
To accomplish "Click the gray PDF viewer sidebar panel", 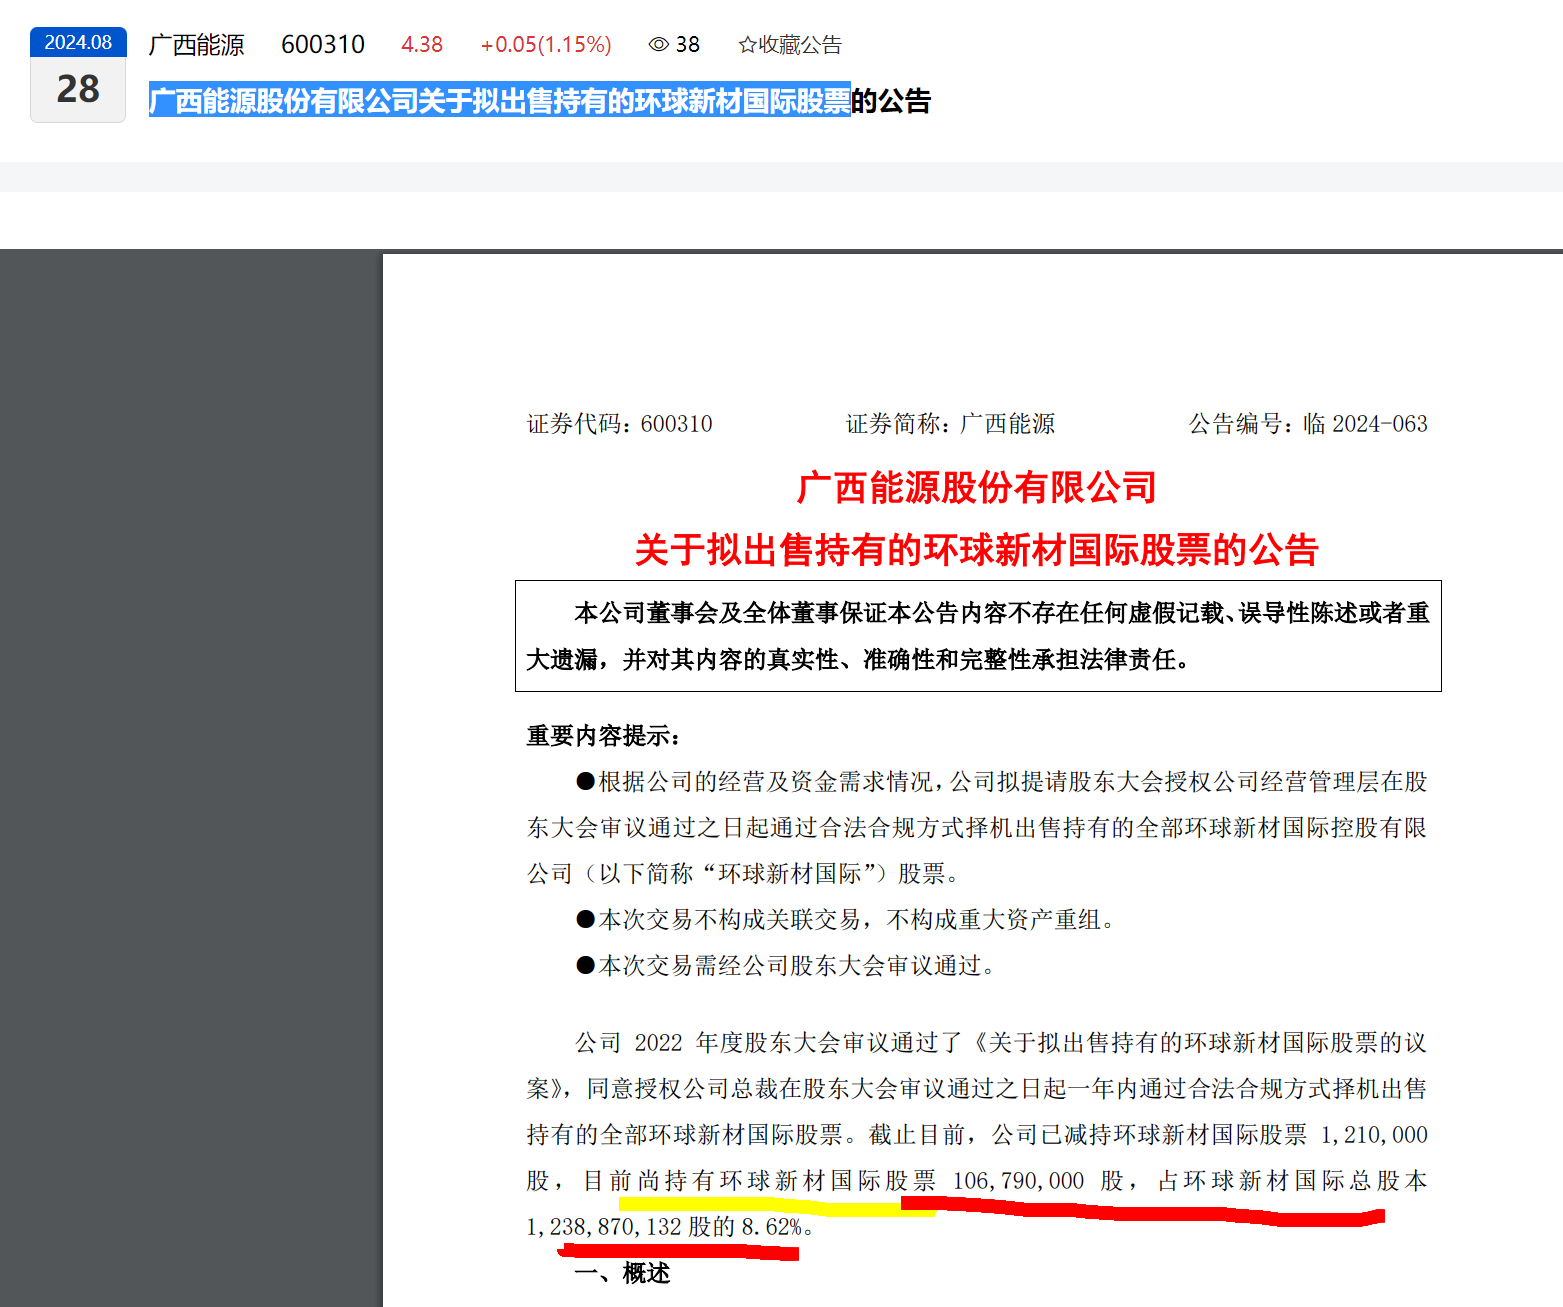I will (191, 780).
